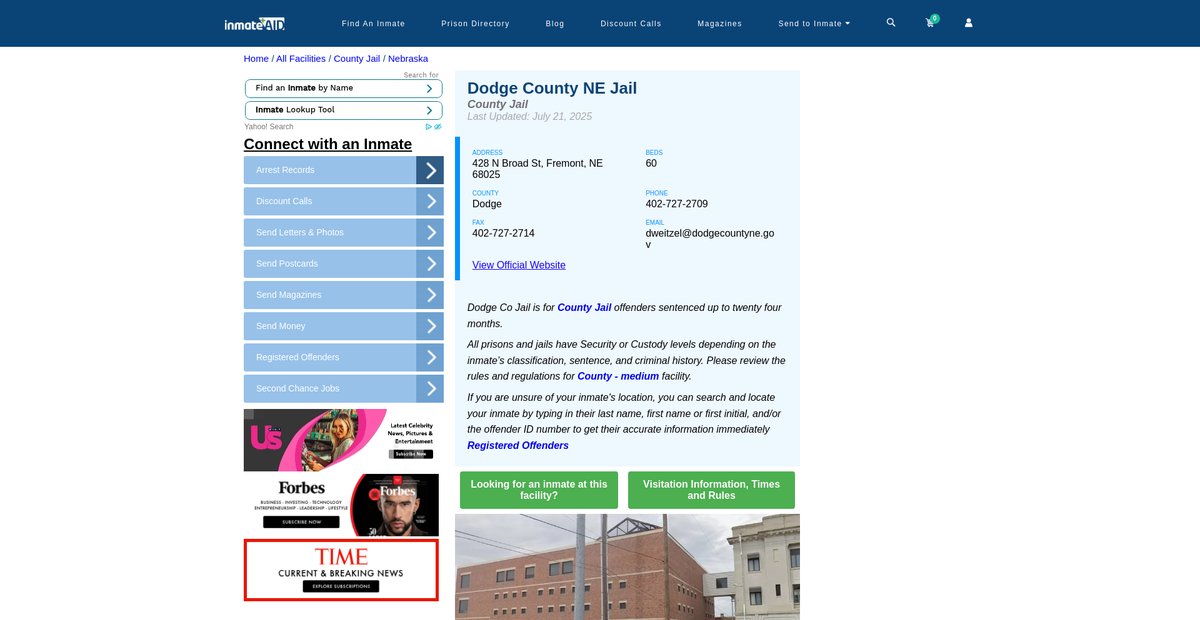Open the TIME current news ad banner

coord(341,570)
